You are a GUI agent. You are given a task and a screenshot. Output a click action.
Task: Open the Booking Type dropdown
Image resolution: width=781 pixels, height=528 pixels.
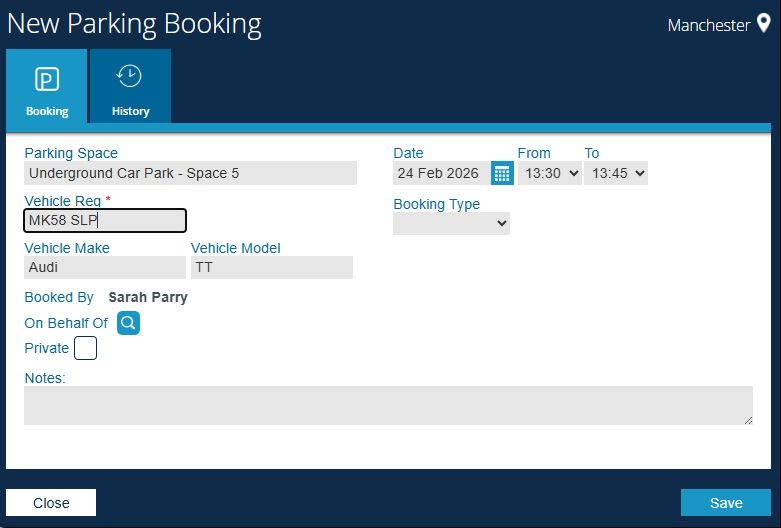[451, 224]
